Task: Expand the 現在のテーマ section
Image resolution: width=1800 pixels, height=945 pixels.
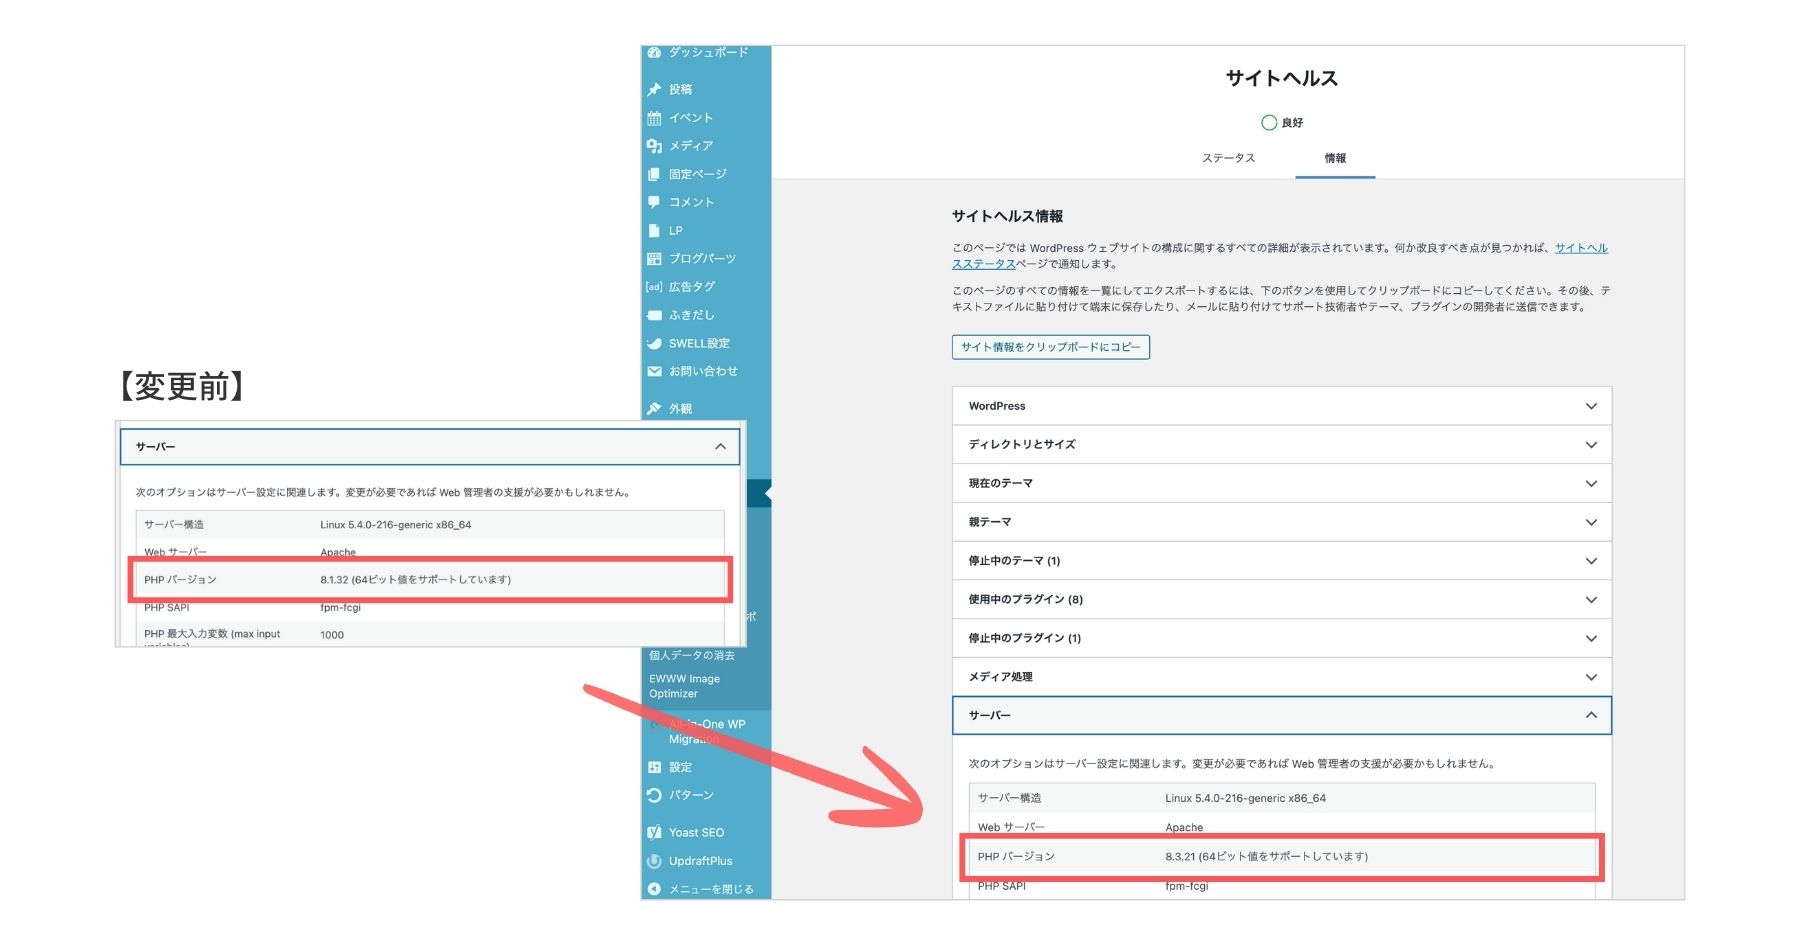Action: click(x=1281, y=483)
